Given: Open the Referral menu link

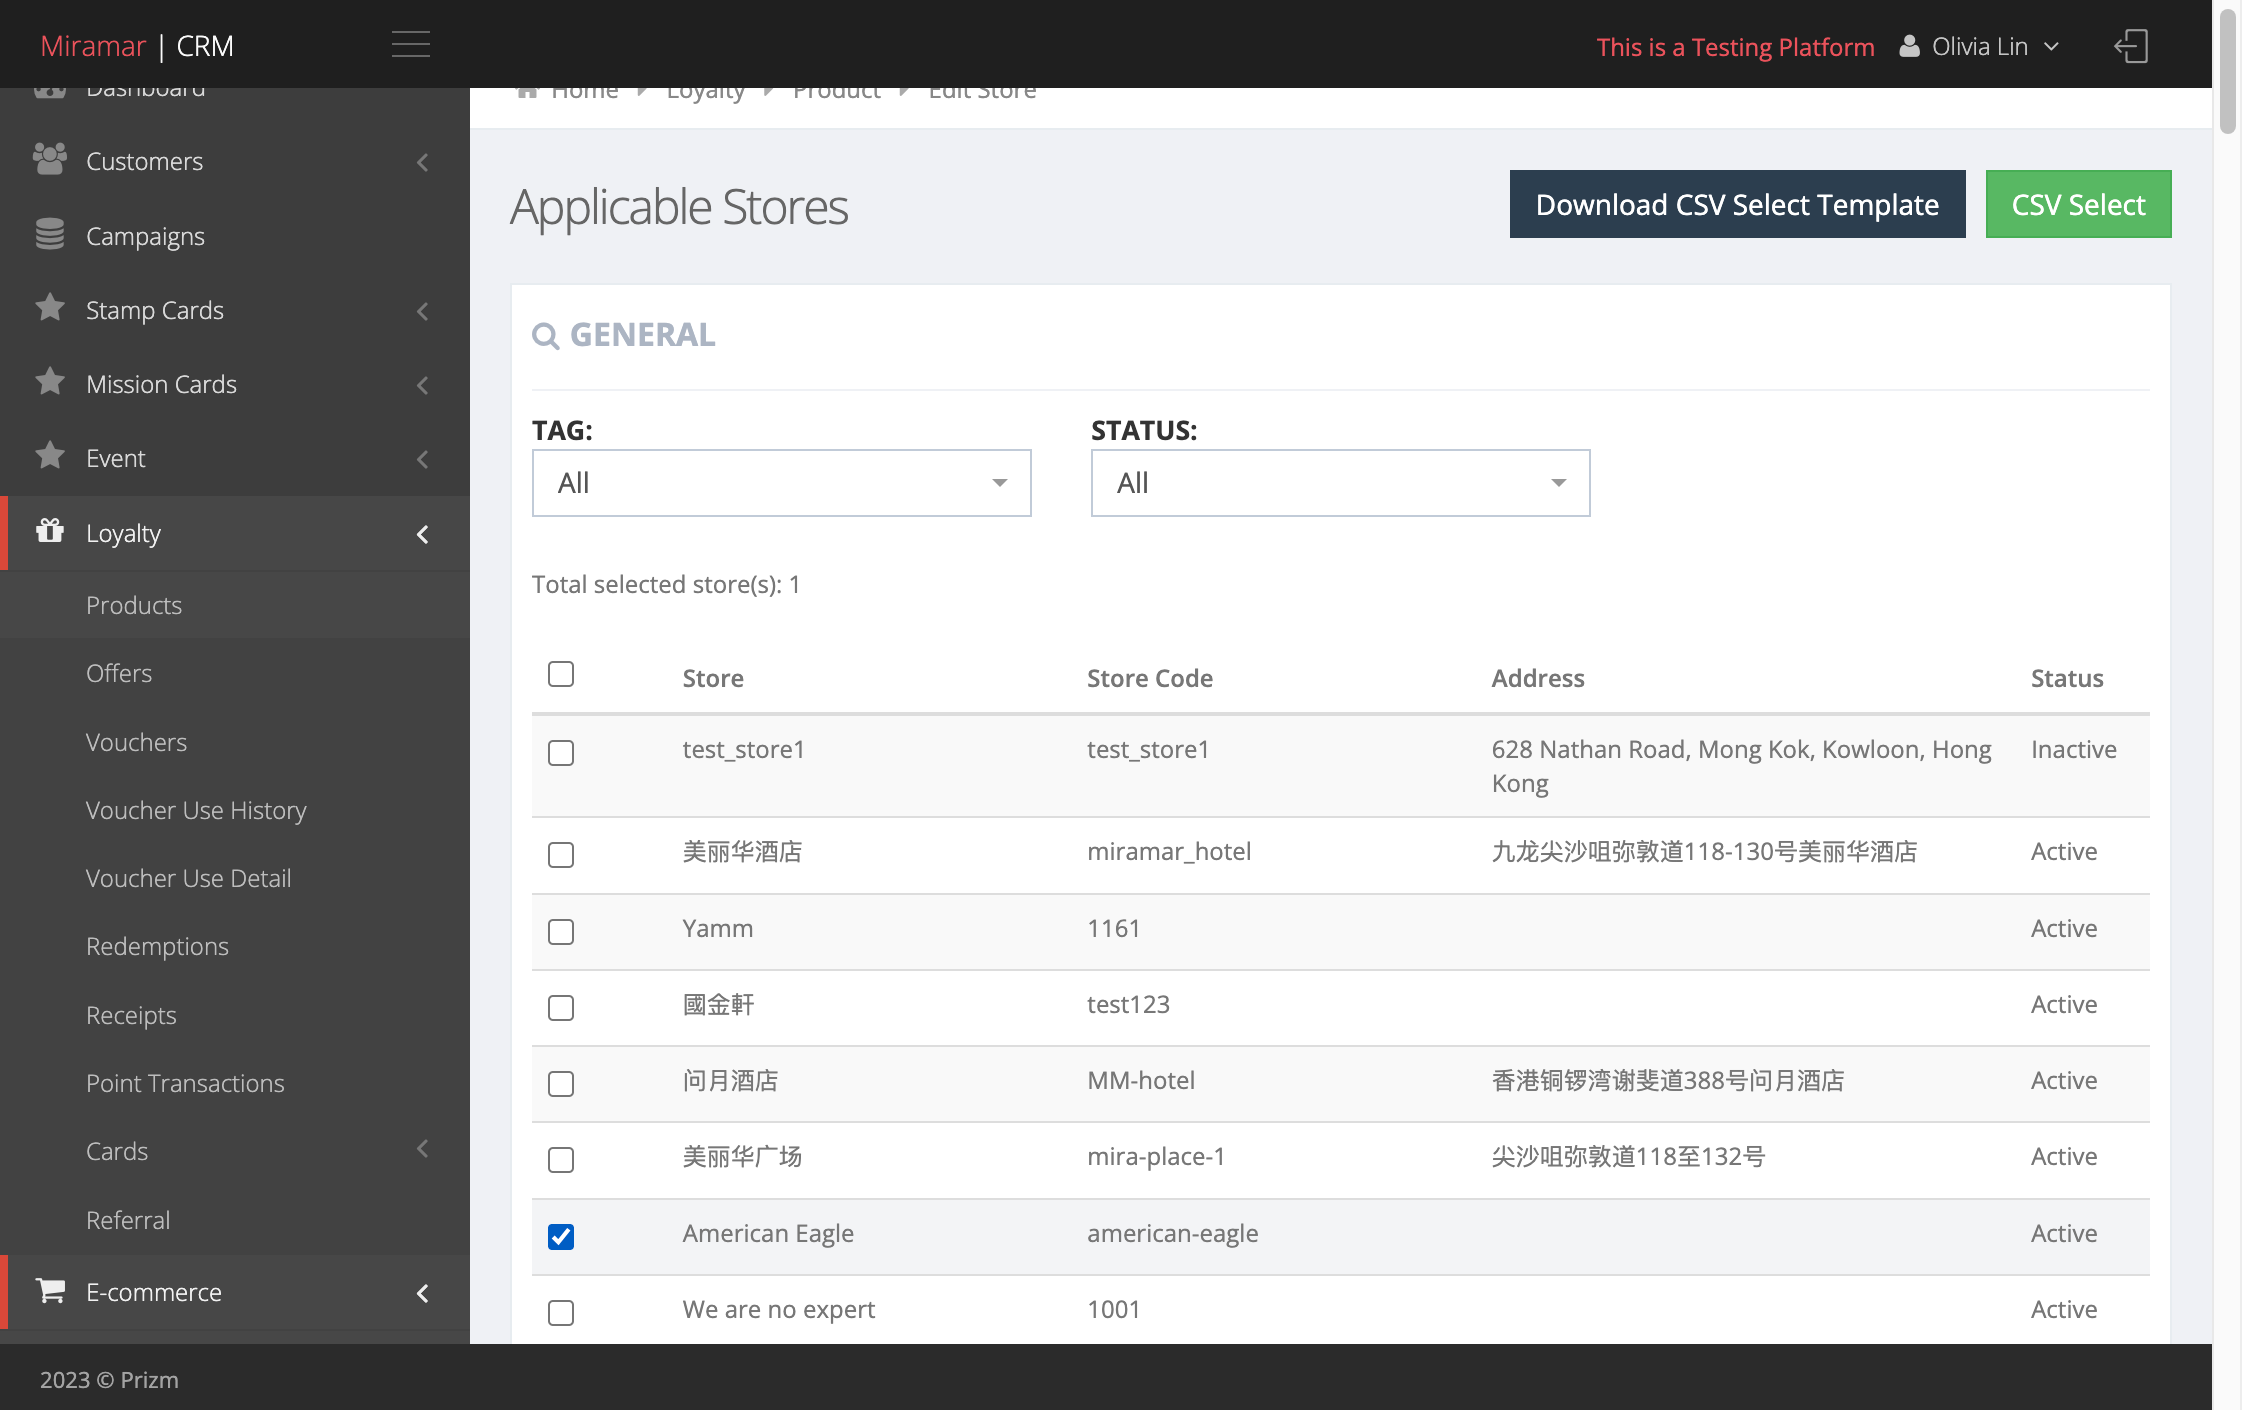Looking at the screenshot, I should 128,1220.
